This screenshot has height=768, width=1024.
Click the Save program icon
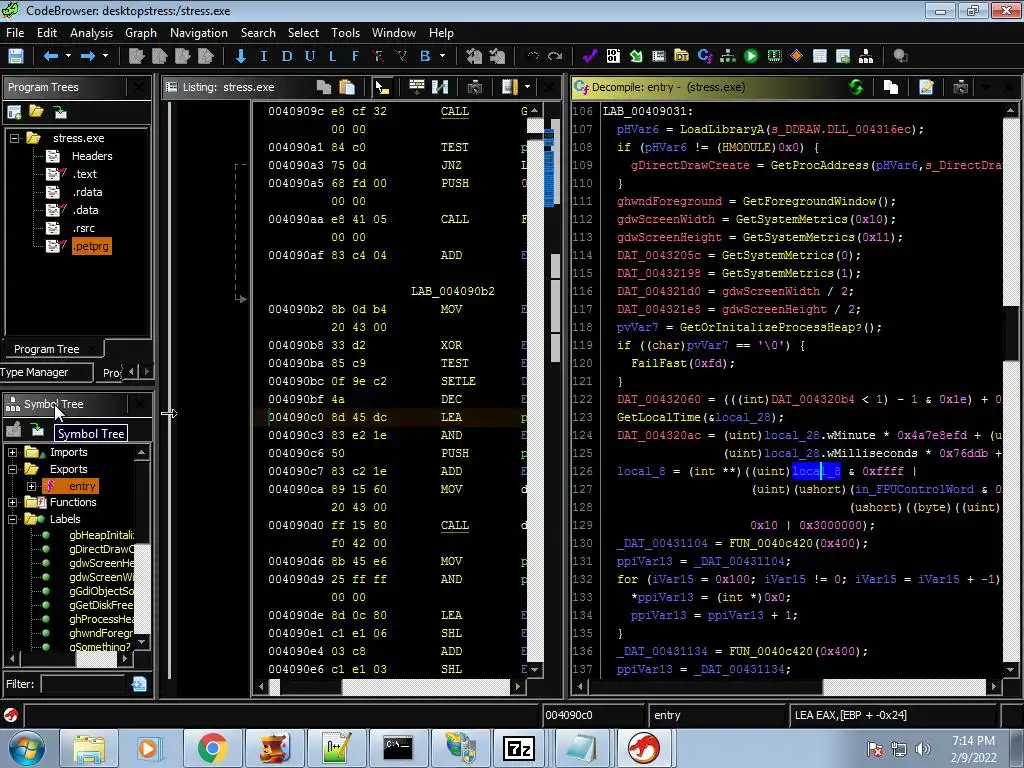point(16,56)
